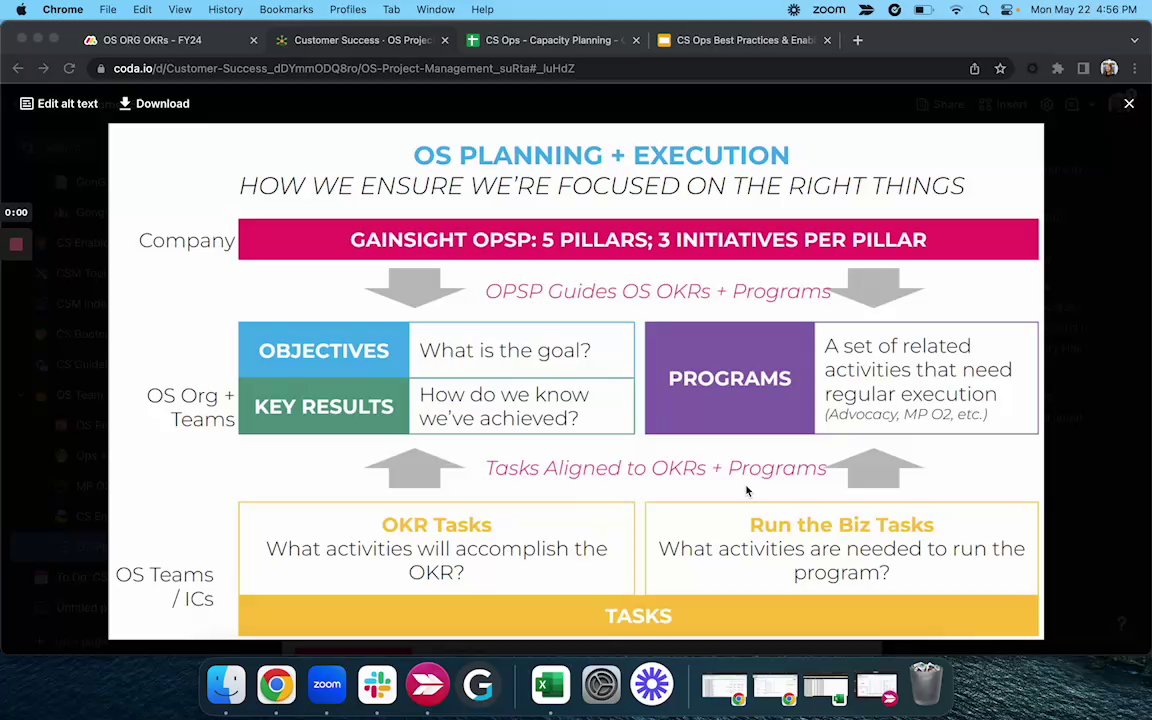The image size is (1152, 720).
Task: Go forward in browser history
Action: [44, 68]
